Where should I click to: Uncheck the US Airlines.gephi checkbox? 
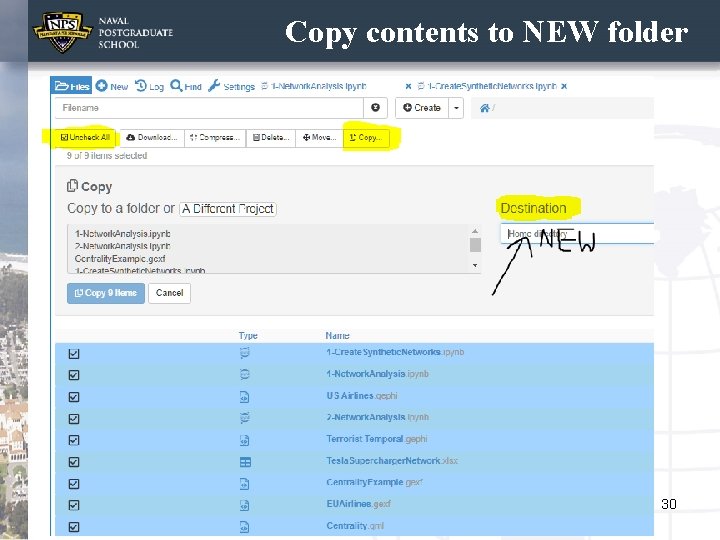coord(74,397)
